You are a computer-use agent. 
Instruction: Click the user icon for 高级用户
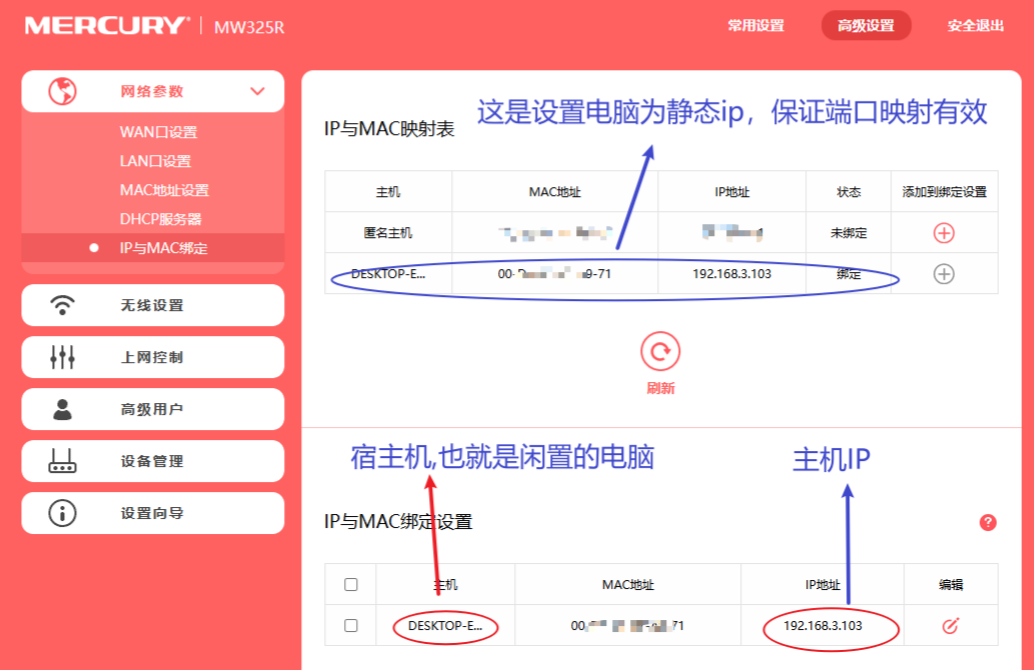point(63,409)
